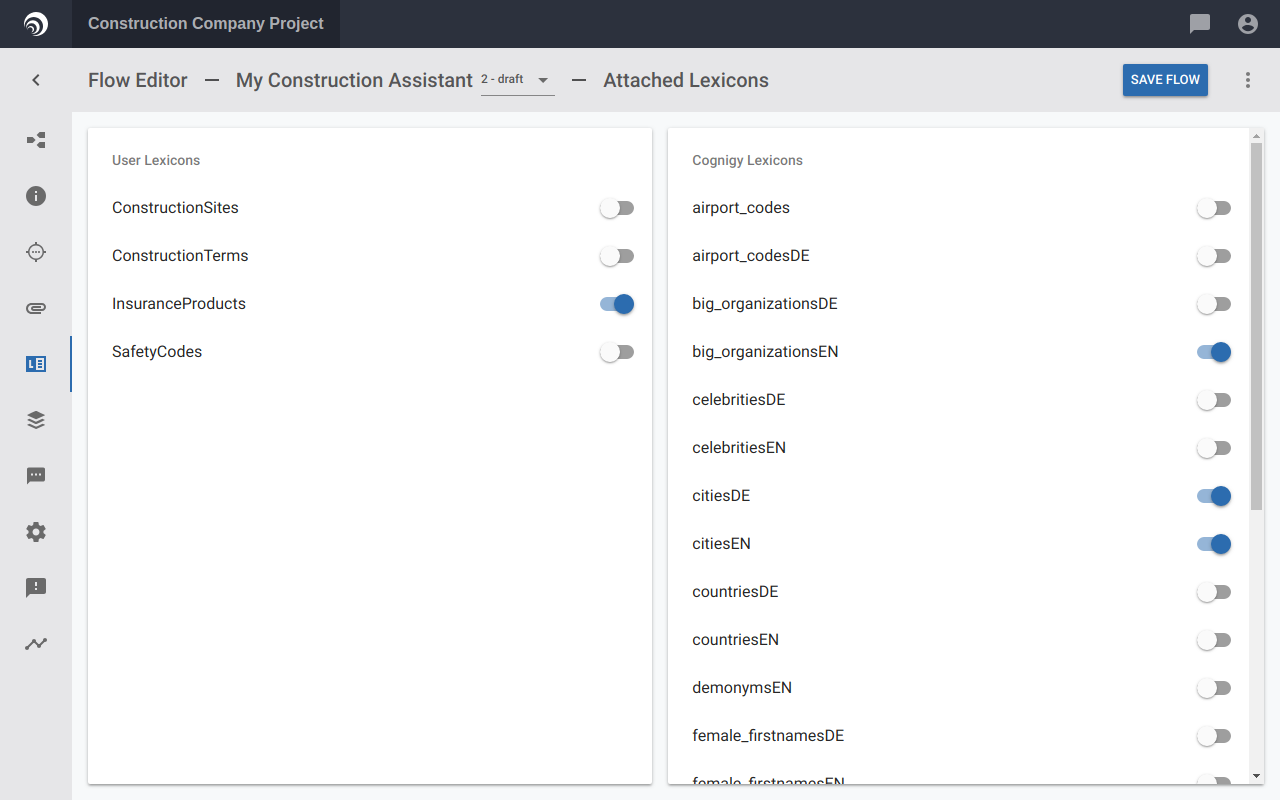Click the countriesDE label

point(735,592)
